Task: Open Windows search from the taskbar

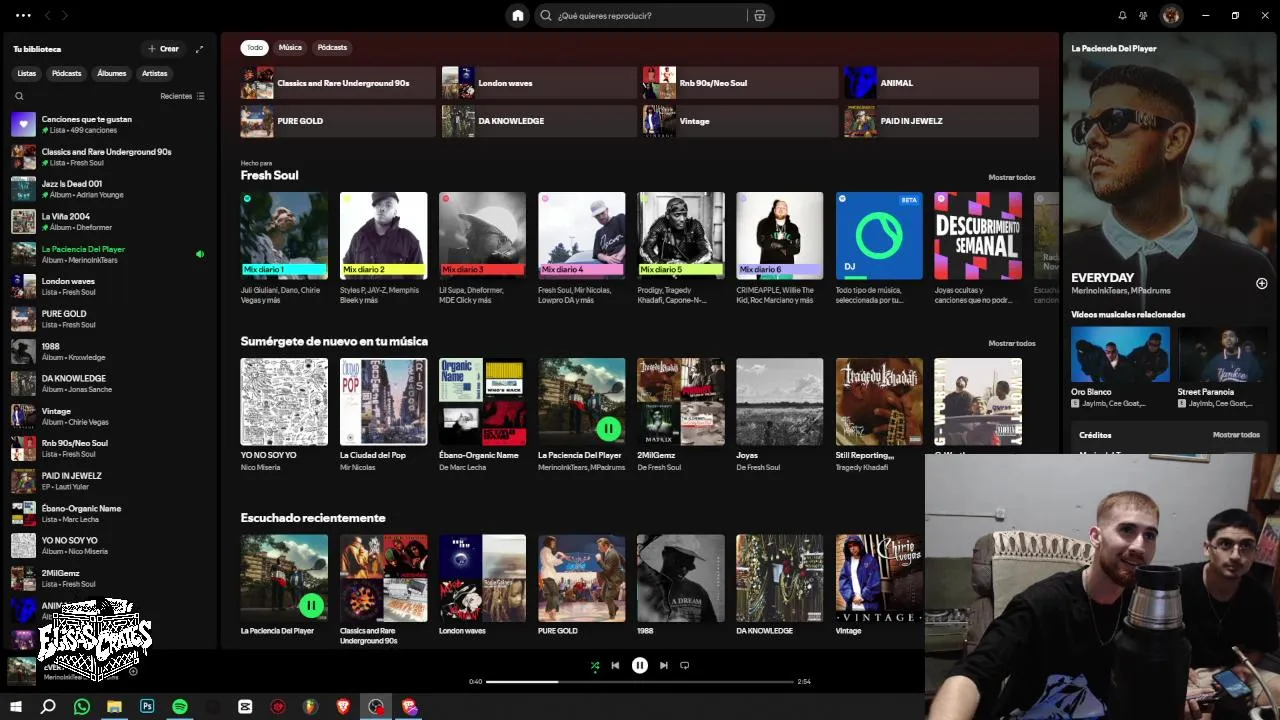Action: (x=48, y=707)
